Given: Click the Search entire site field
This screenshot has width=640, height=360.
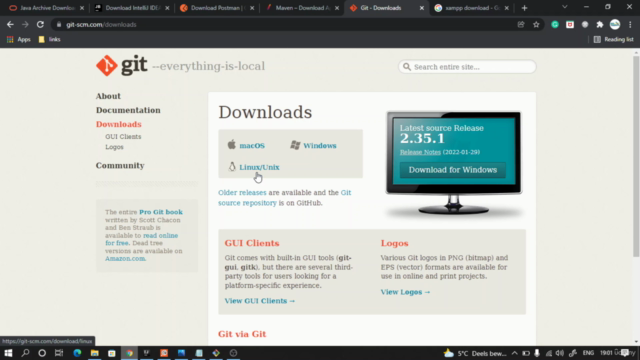Looking at the screenshot, I should (467, 67).
